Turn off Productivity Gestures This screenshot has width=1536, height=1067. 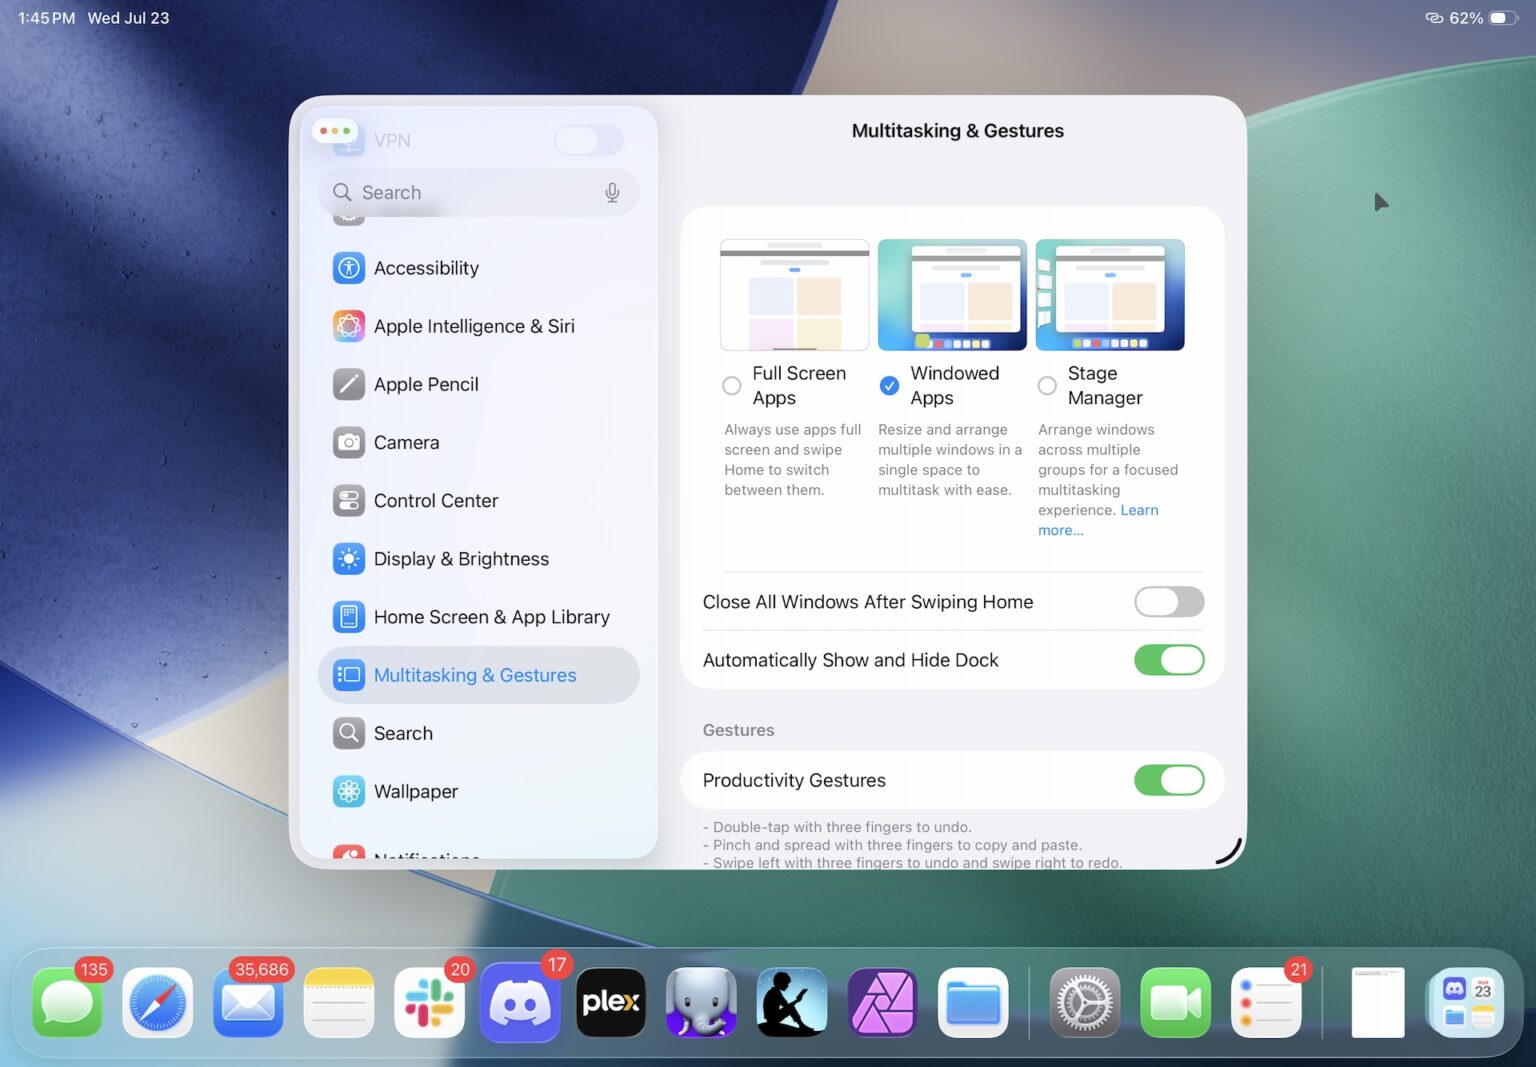(x=1168, y=780)
